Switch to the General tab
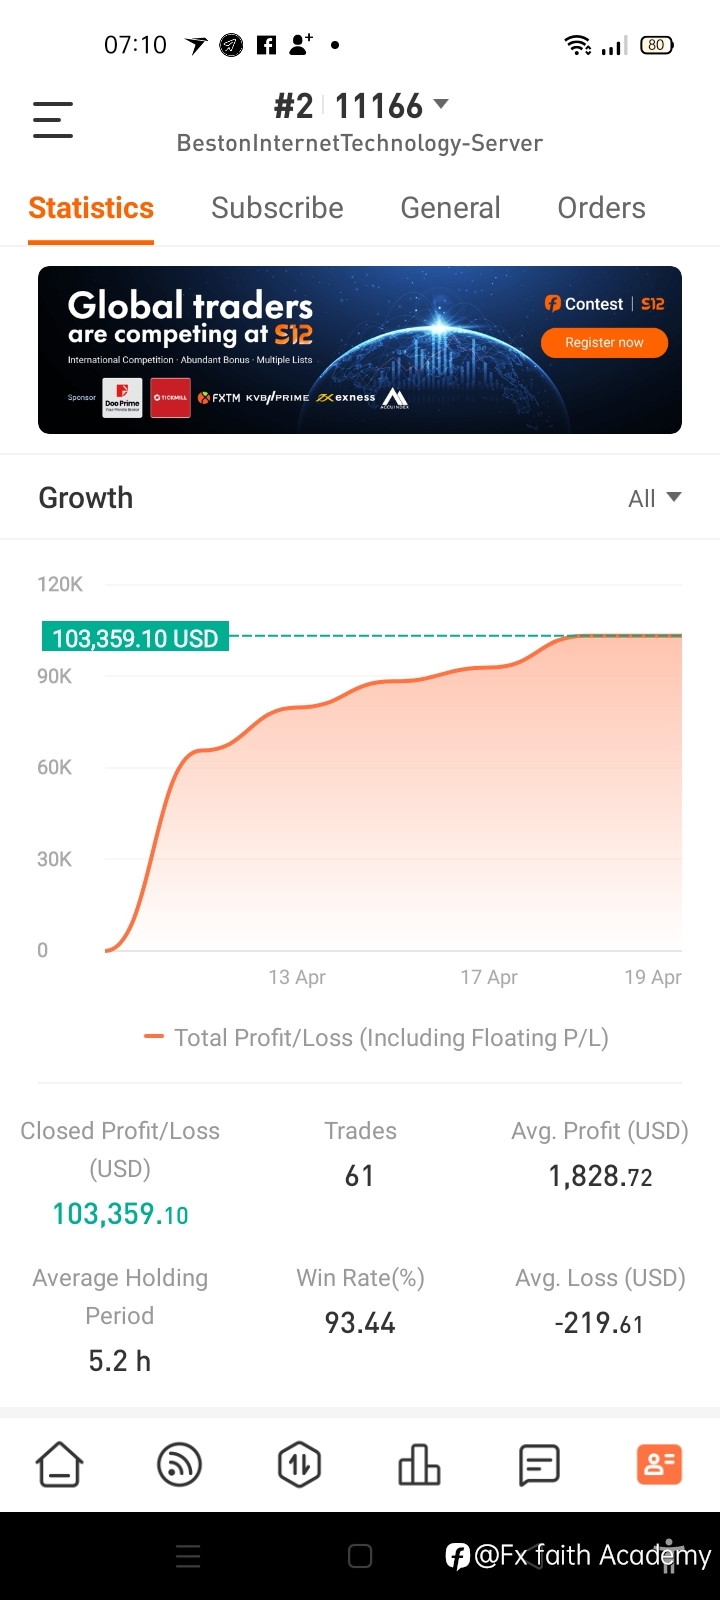This screenshot has height=1600, width=720. point(450,208)
